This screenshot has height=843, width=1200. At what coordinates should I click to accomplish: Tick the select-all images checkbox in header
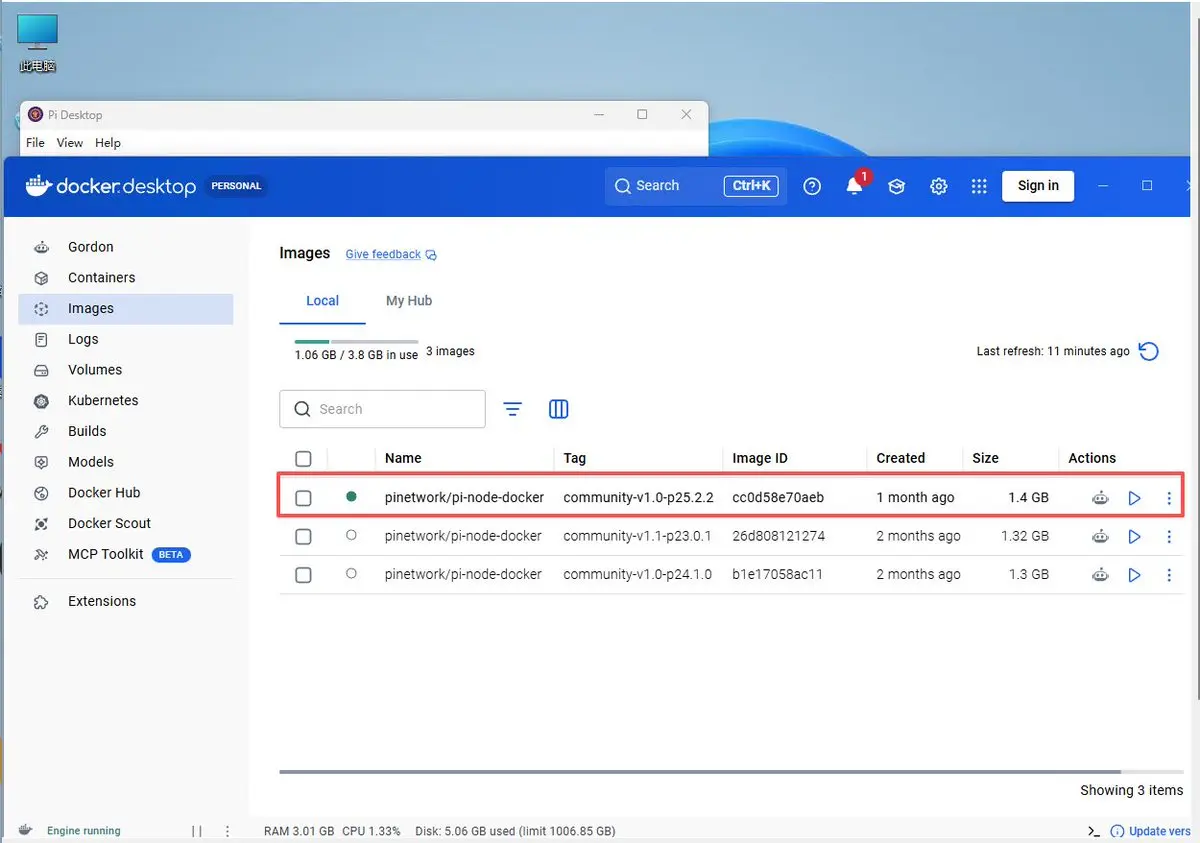point(304,459)
